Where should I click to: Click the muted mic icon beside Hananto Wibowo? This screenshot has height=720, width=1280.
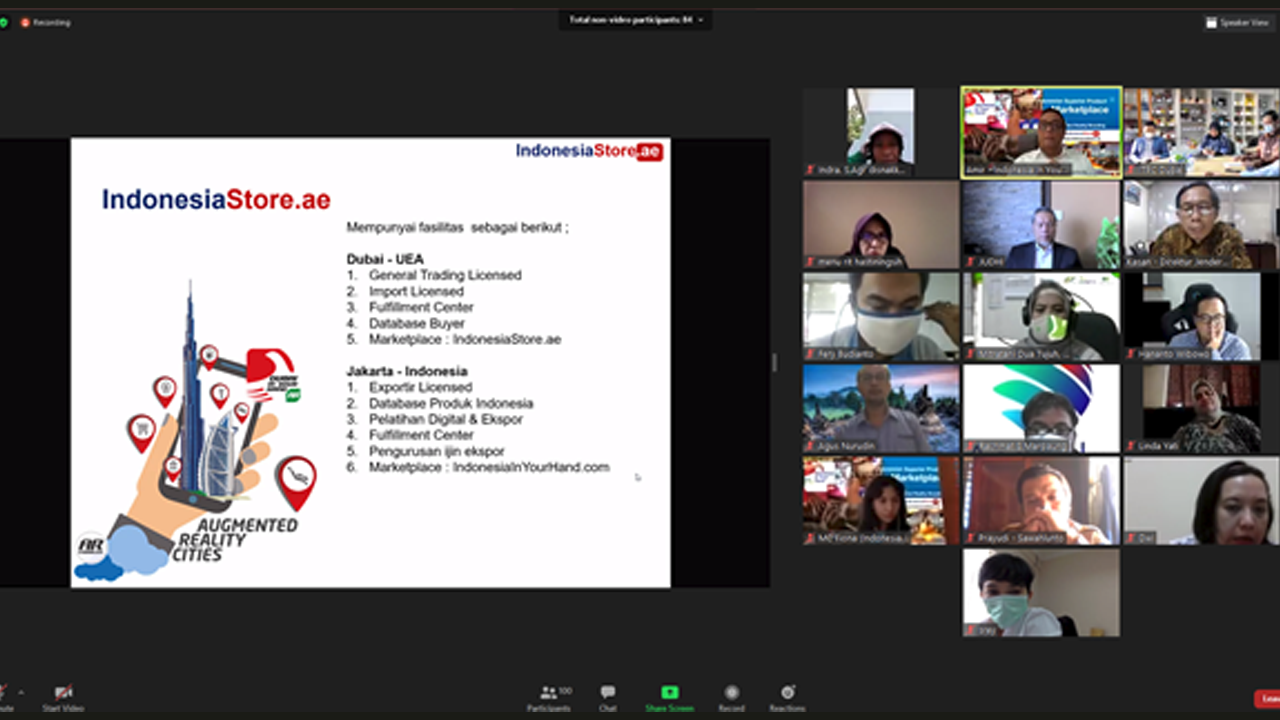(1131, 354)
